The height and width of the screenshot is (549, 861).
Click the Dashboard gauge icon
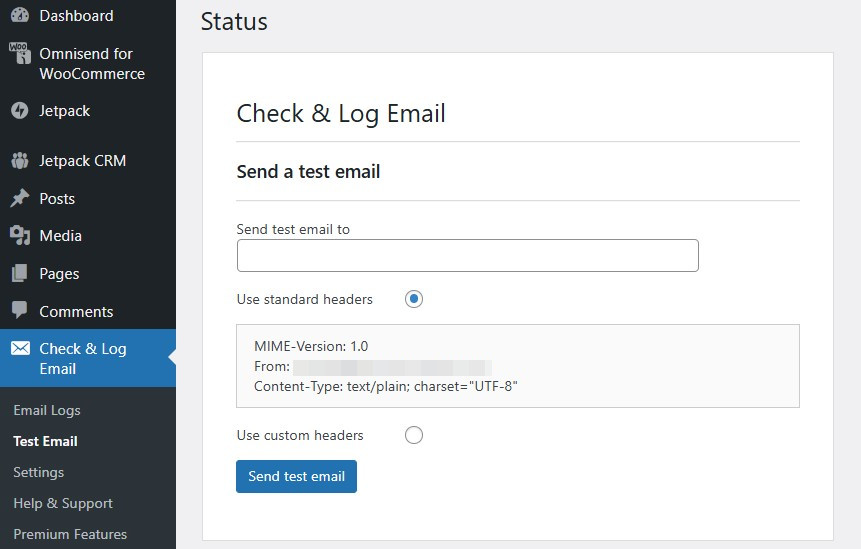(20, 15)
